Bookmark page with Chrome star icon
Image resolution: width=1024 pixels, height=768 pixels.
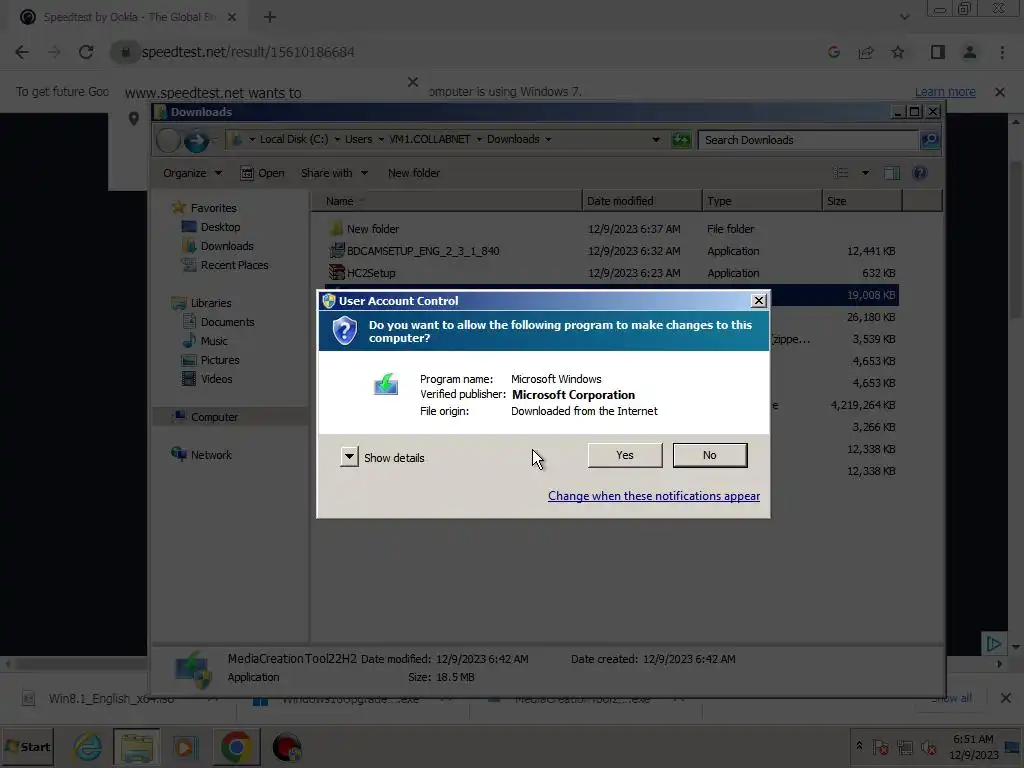pos(898,52)
